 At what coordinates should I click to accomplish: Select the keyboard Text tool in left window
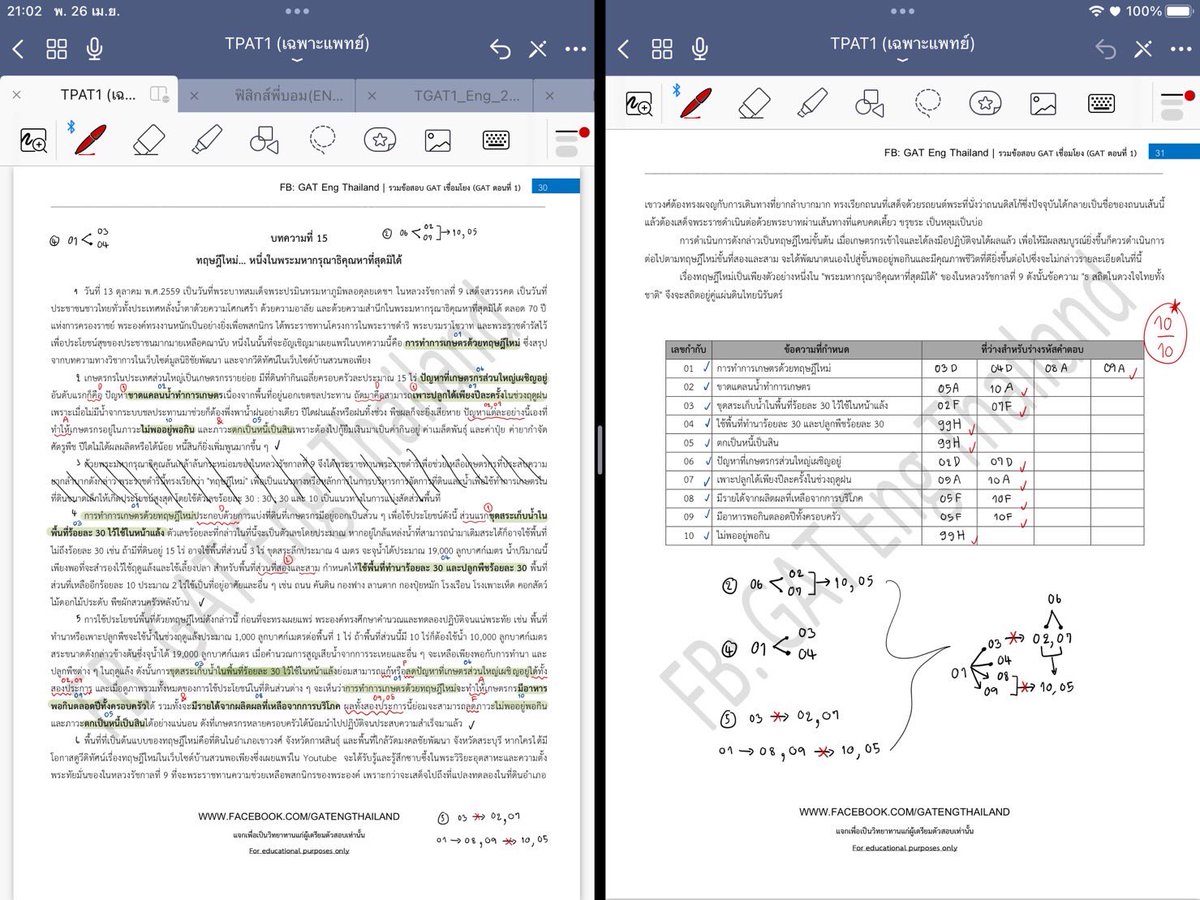tap(496, 140)
